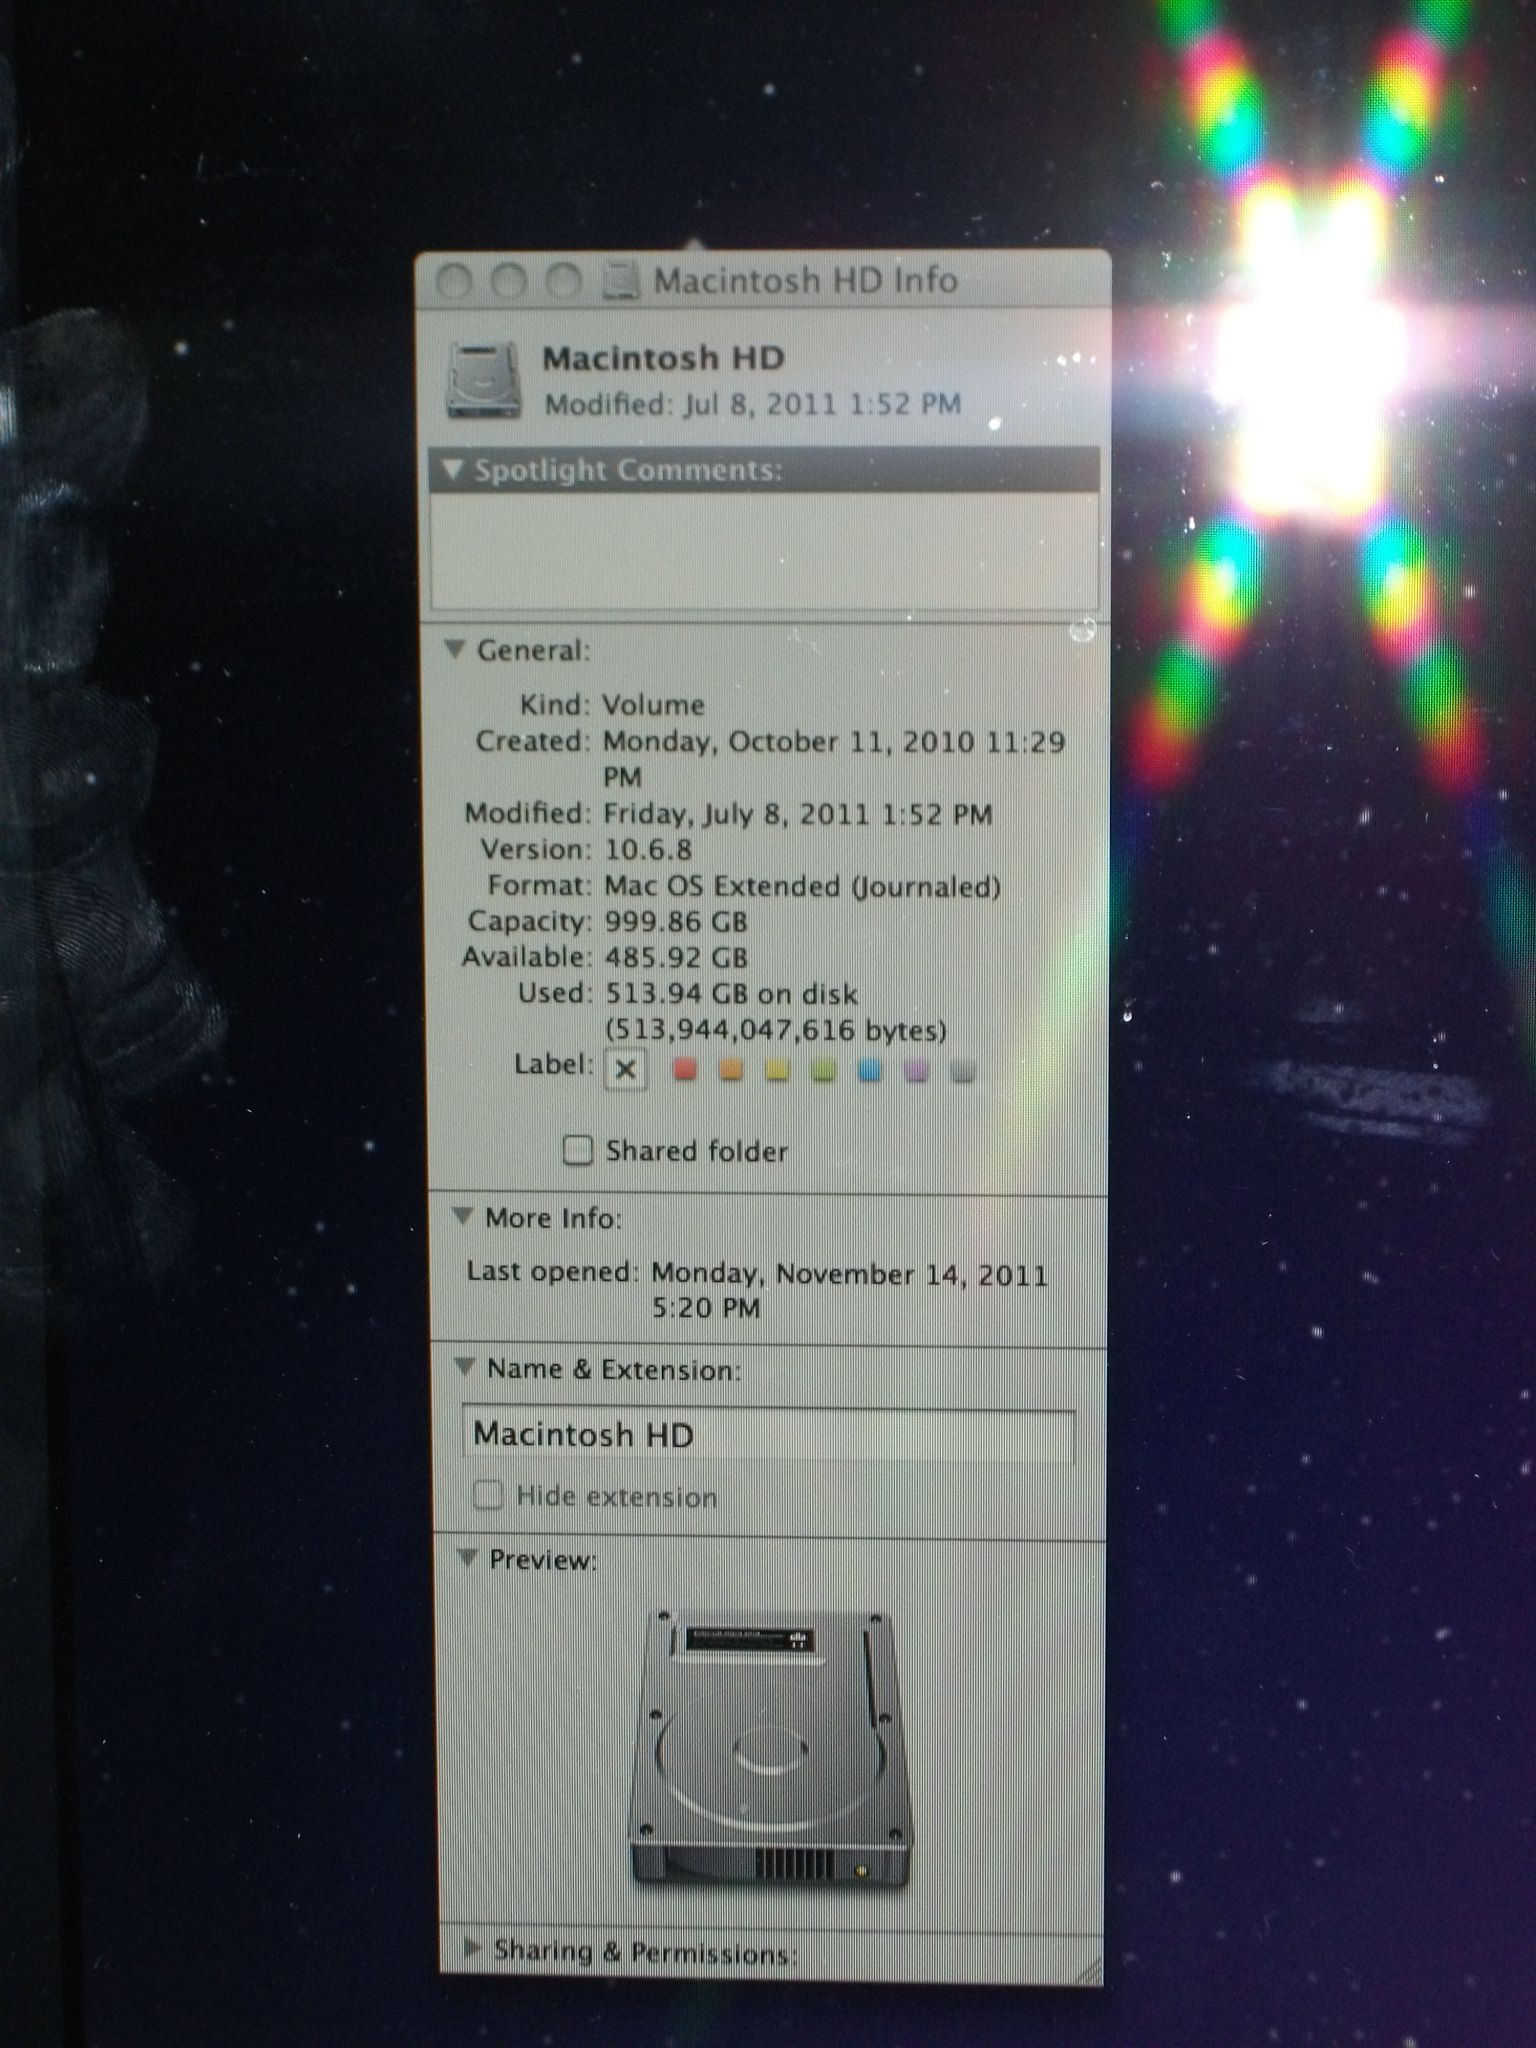Image resolution: width=1536 pixels, height=2048 pixels.
Task: Choose the gray label color
Action: [x=962, y=1072]
